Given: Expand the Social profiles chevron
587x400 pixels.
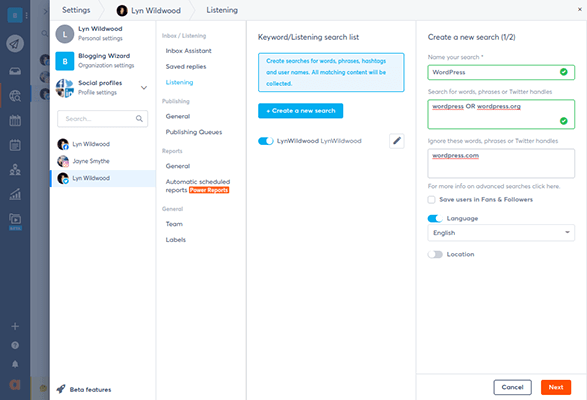Looking at the screenshot, I should coord(144,88).
